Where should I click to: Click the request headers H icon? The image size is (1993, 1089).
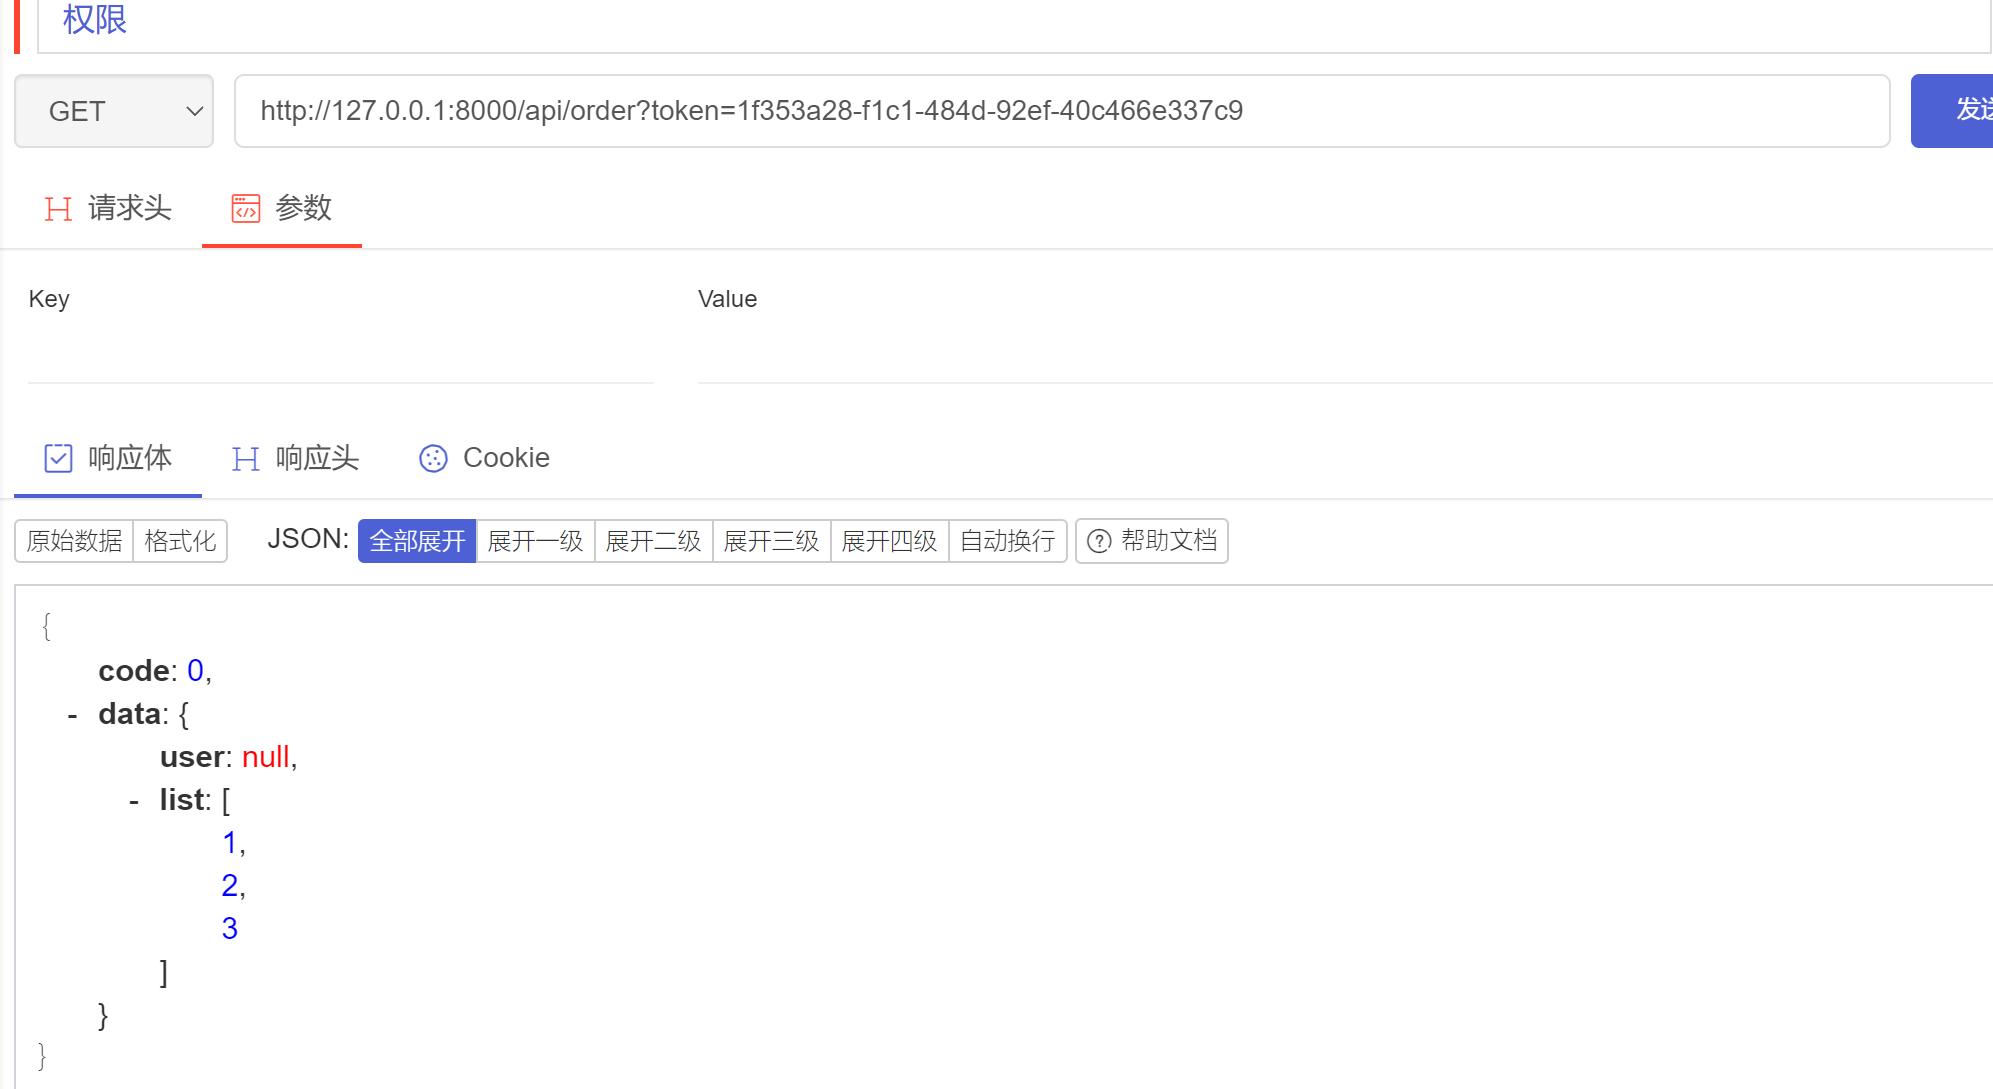58,209
